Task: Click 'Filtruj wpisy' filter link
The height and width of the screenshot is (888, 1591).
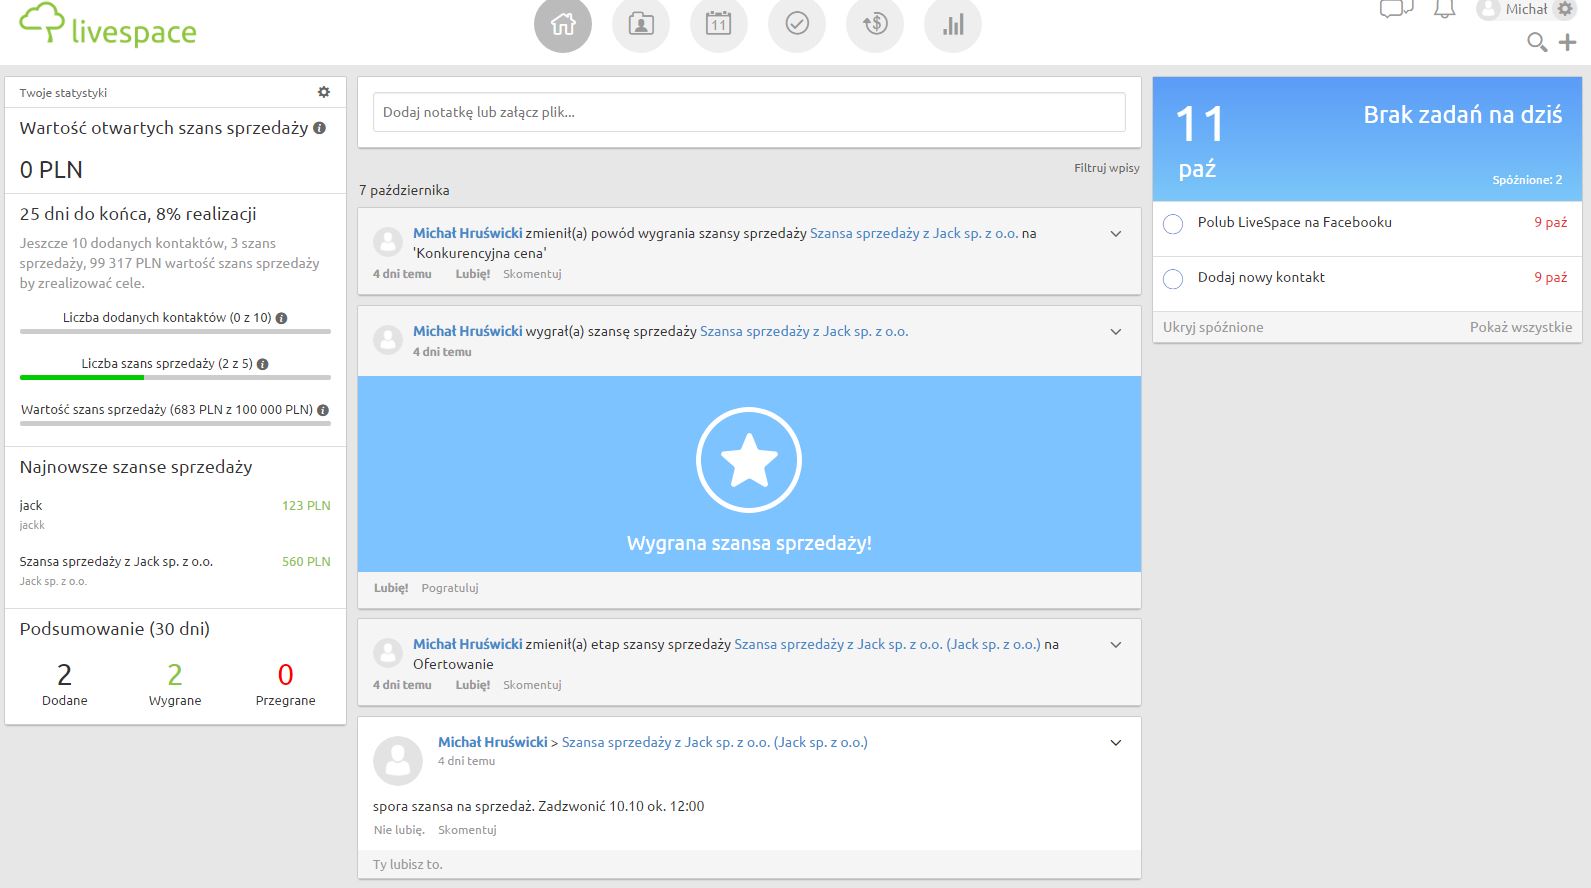Action: (x=1106, y=168)
